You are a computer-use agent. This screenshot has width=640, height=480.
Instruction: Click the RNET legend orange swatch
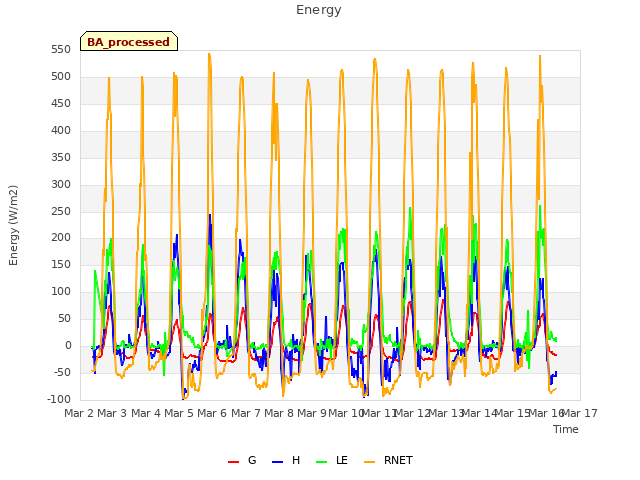(369, 462)
